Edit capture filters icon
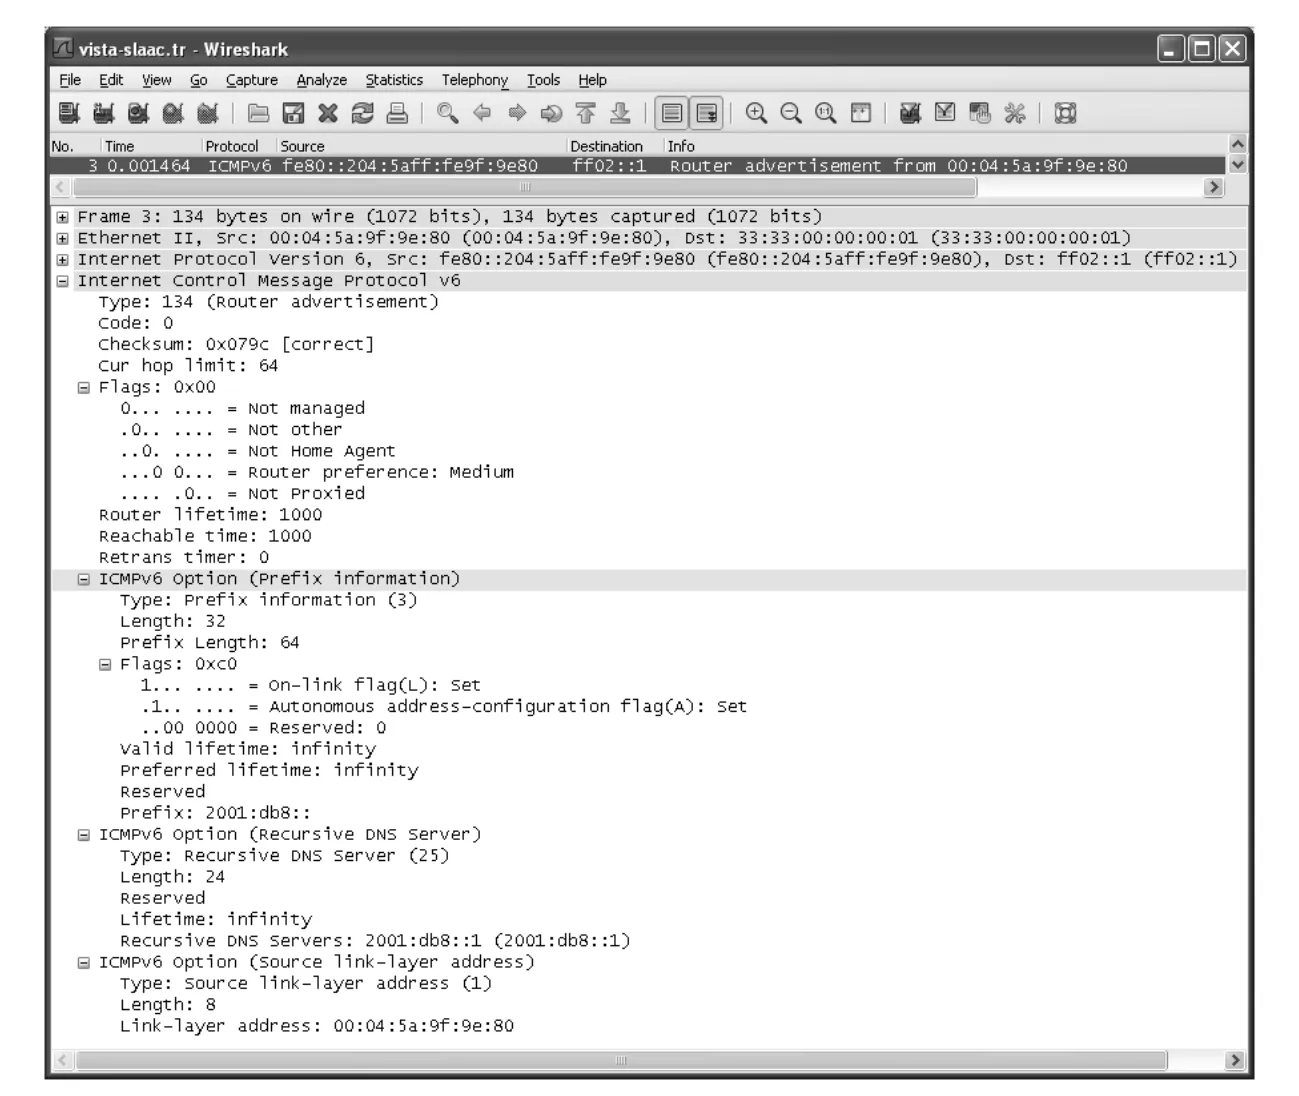The width and height of the screenshot is (1299, 1096). 911,114
